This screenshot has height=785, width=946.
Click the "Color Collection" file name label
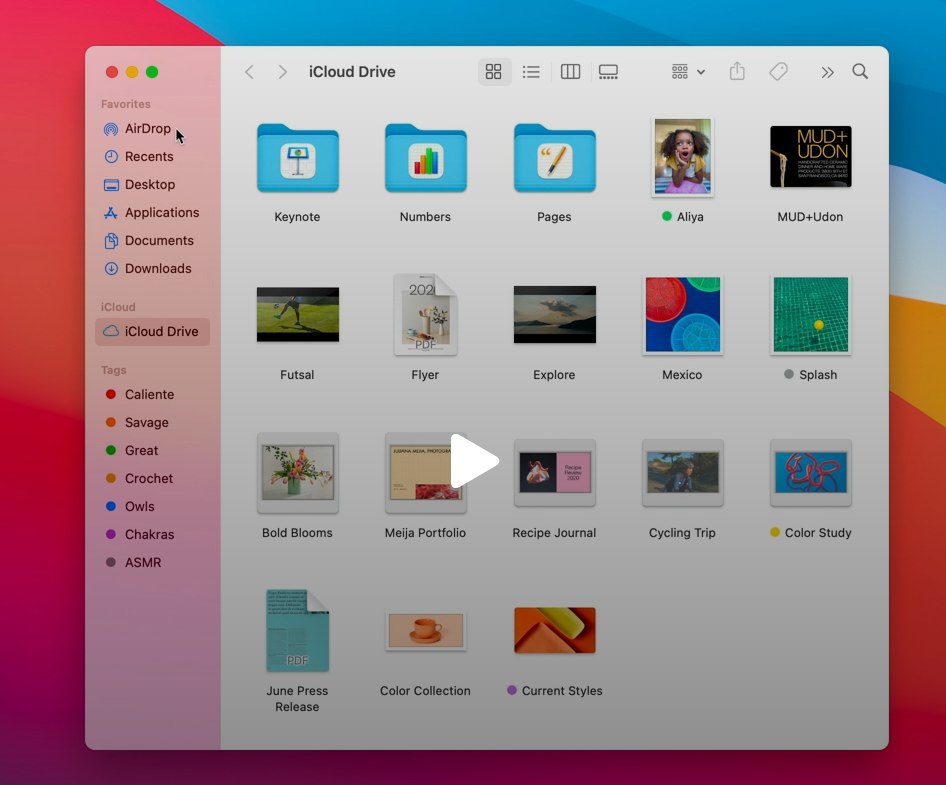[x=425, y=691]
